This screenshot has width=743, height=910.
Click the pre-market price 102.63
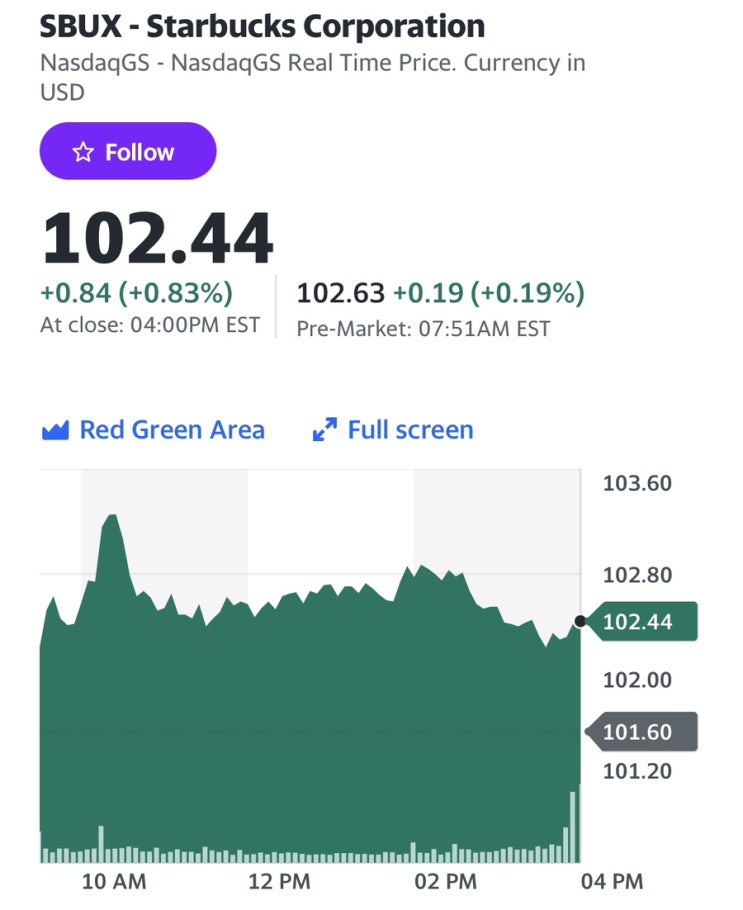click(x=341, y=293)
